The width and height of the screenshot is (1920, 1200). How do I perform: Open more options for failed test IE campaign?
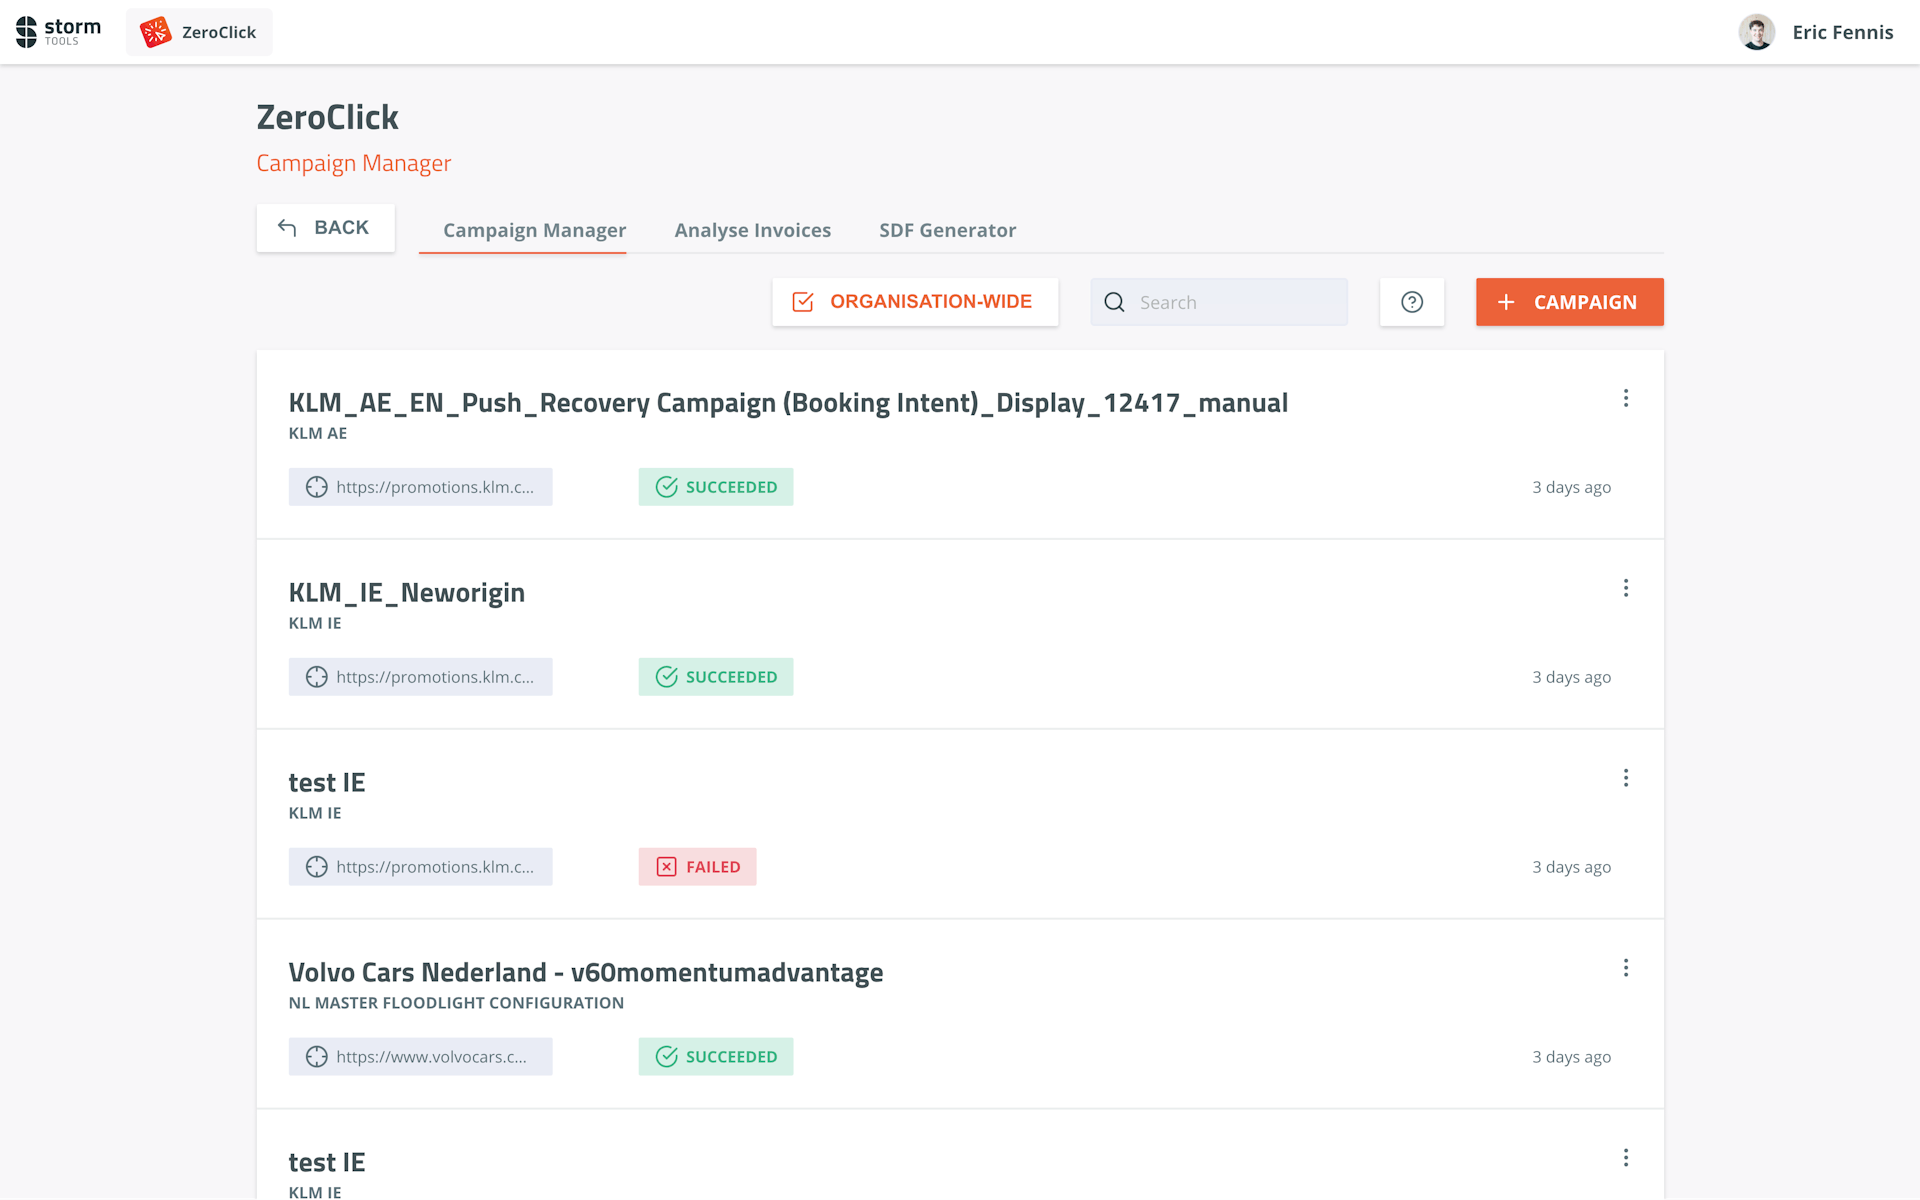[x=1625, y=779]
